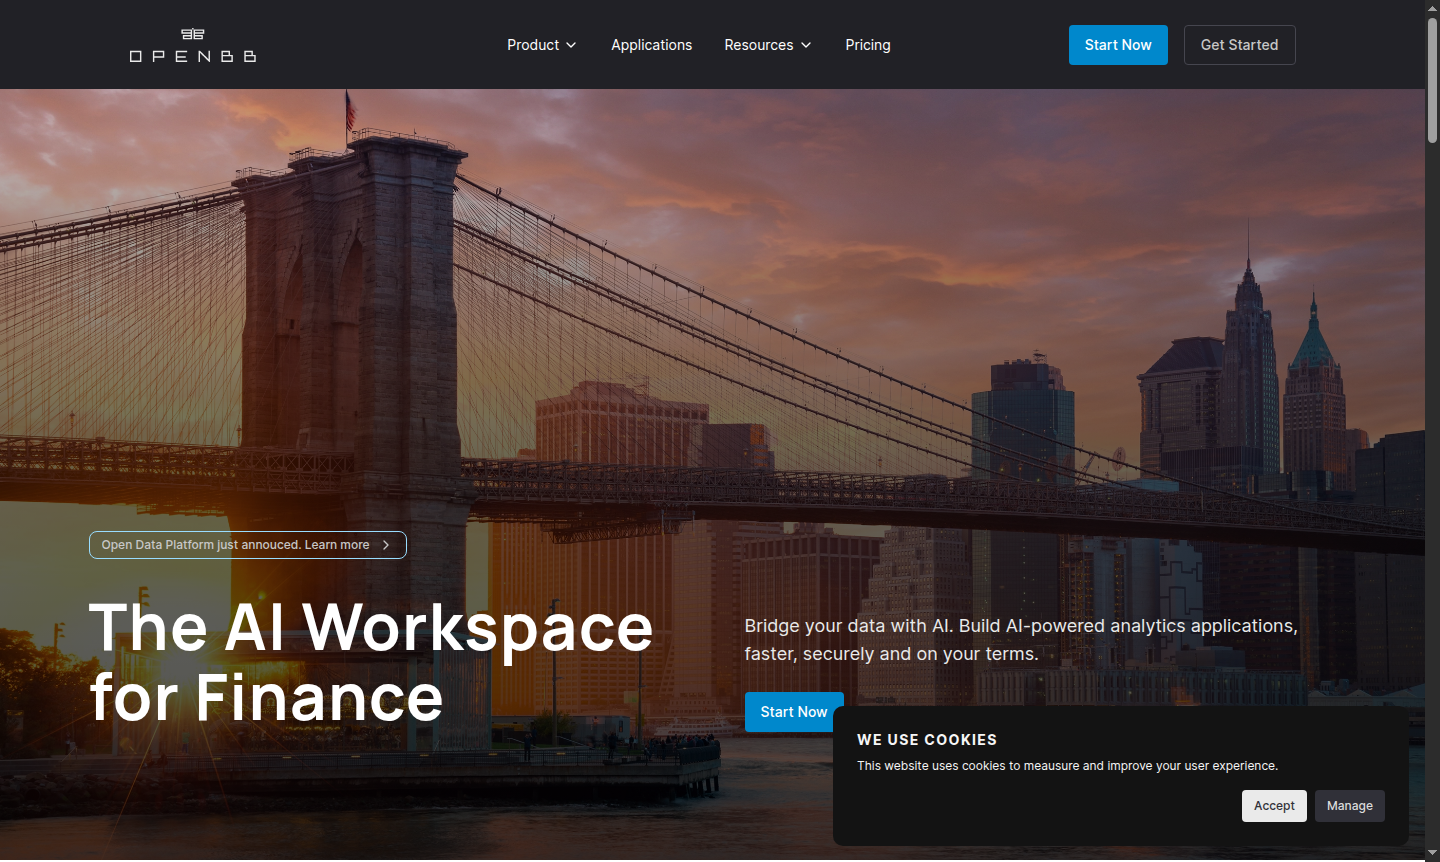Open the Product menu

(x=533, y=45)
